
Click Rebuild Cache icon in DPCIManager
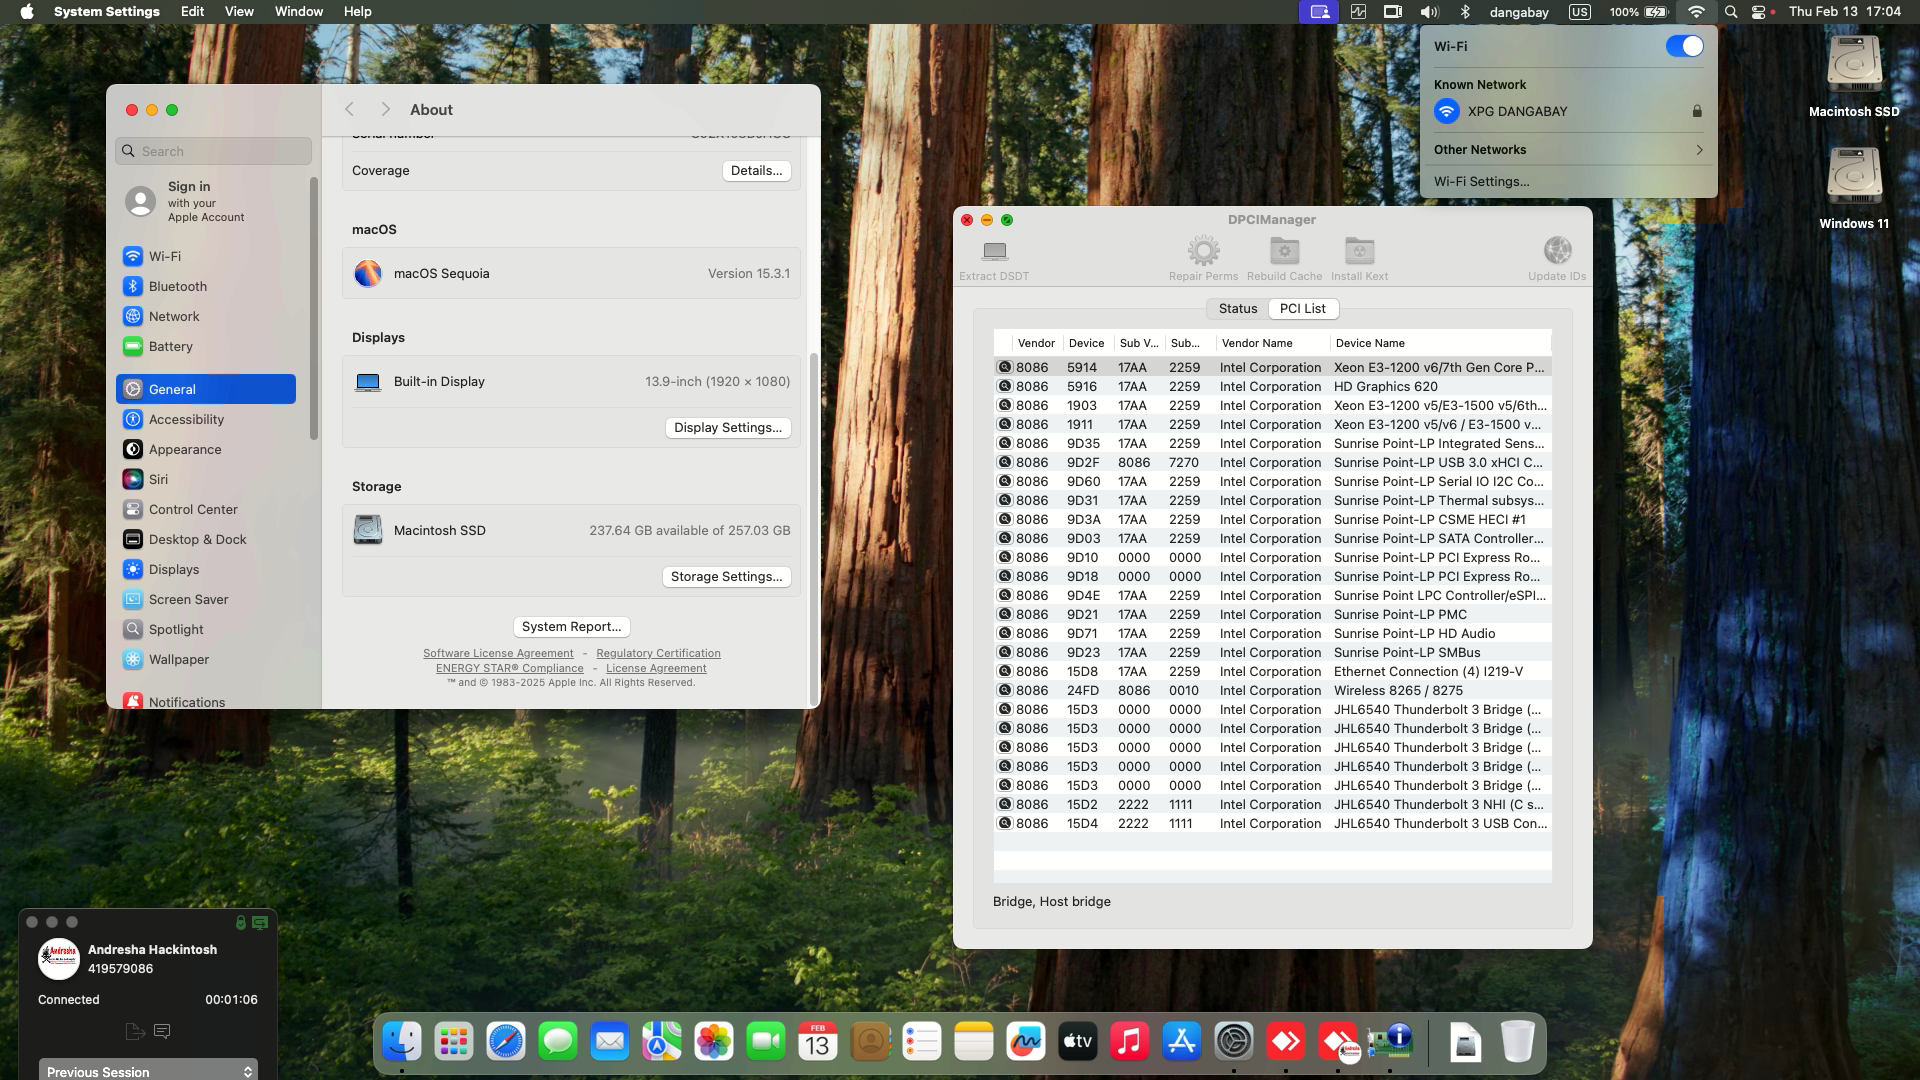click(x=1284, y=251)
